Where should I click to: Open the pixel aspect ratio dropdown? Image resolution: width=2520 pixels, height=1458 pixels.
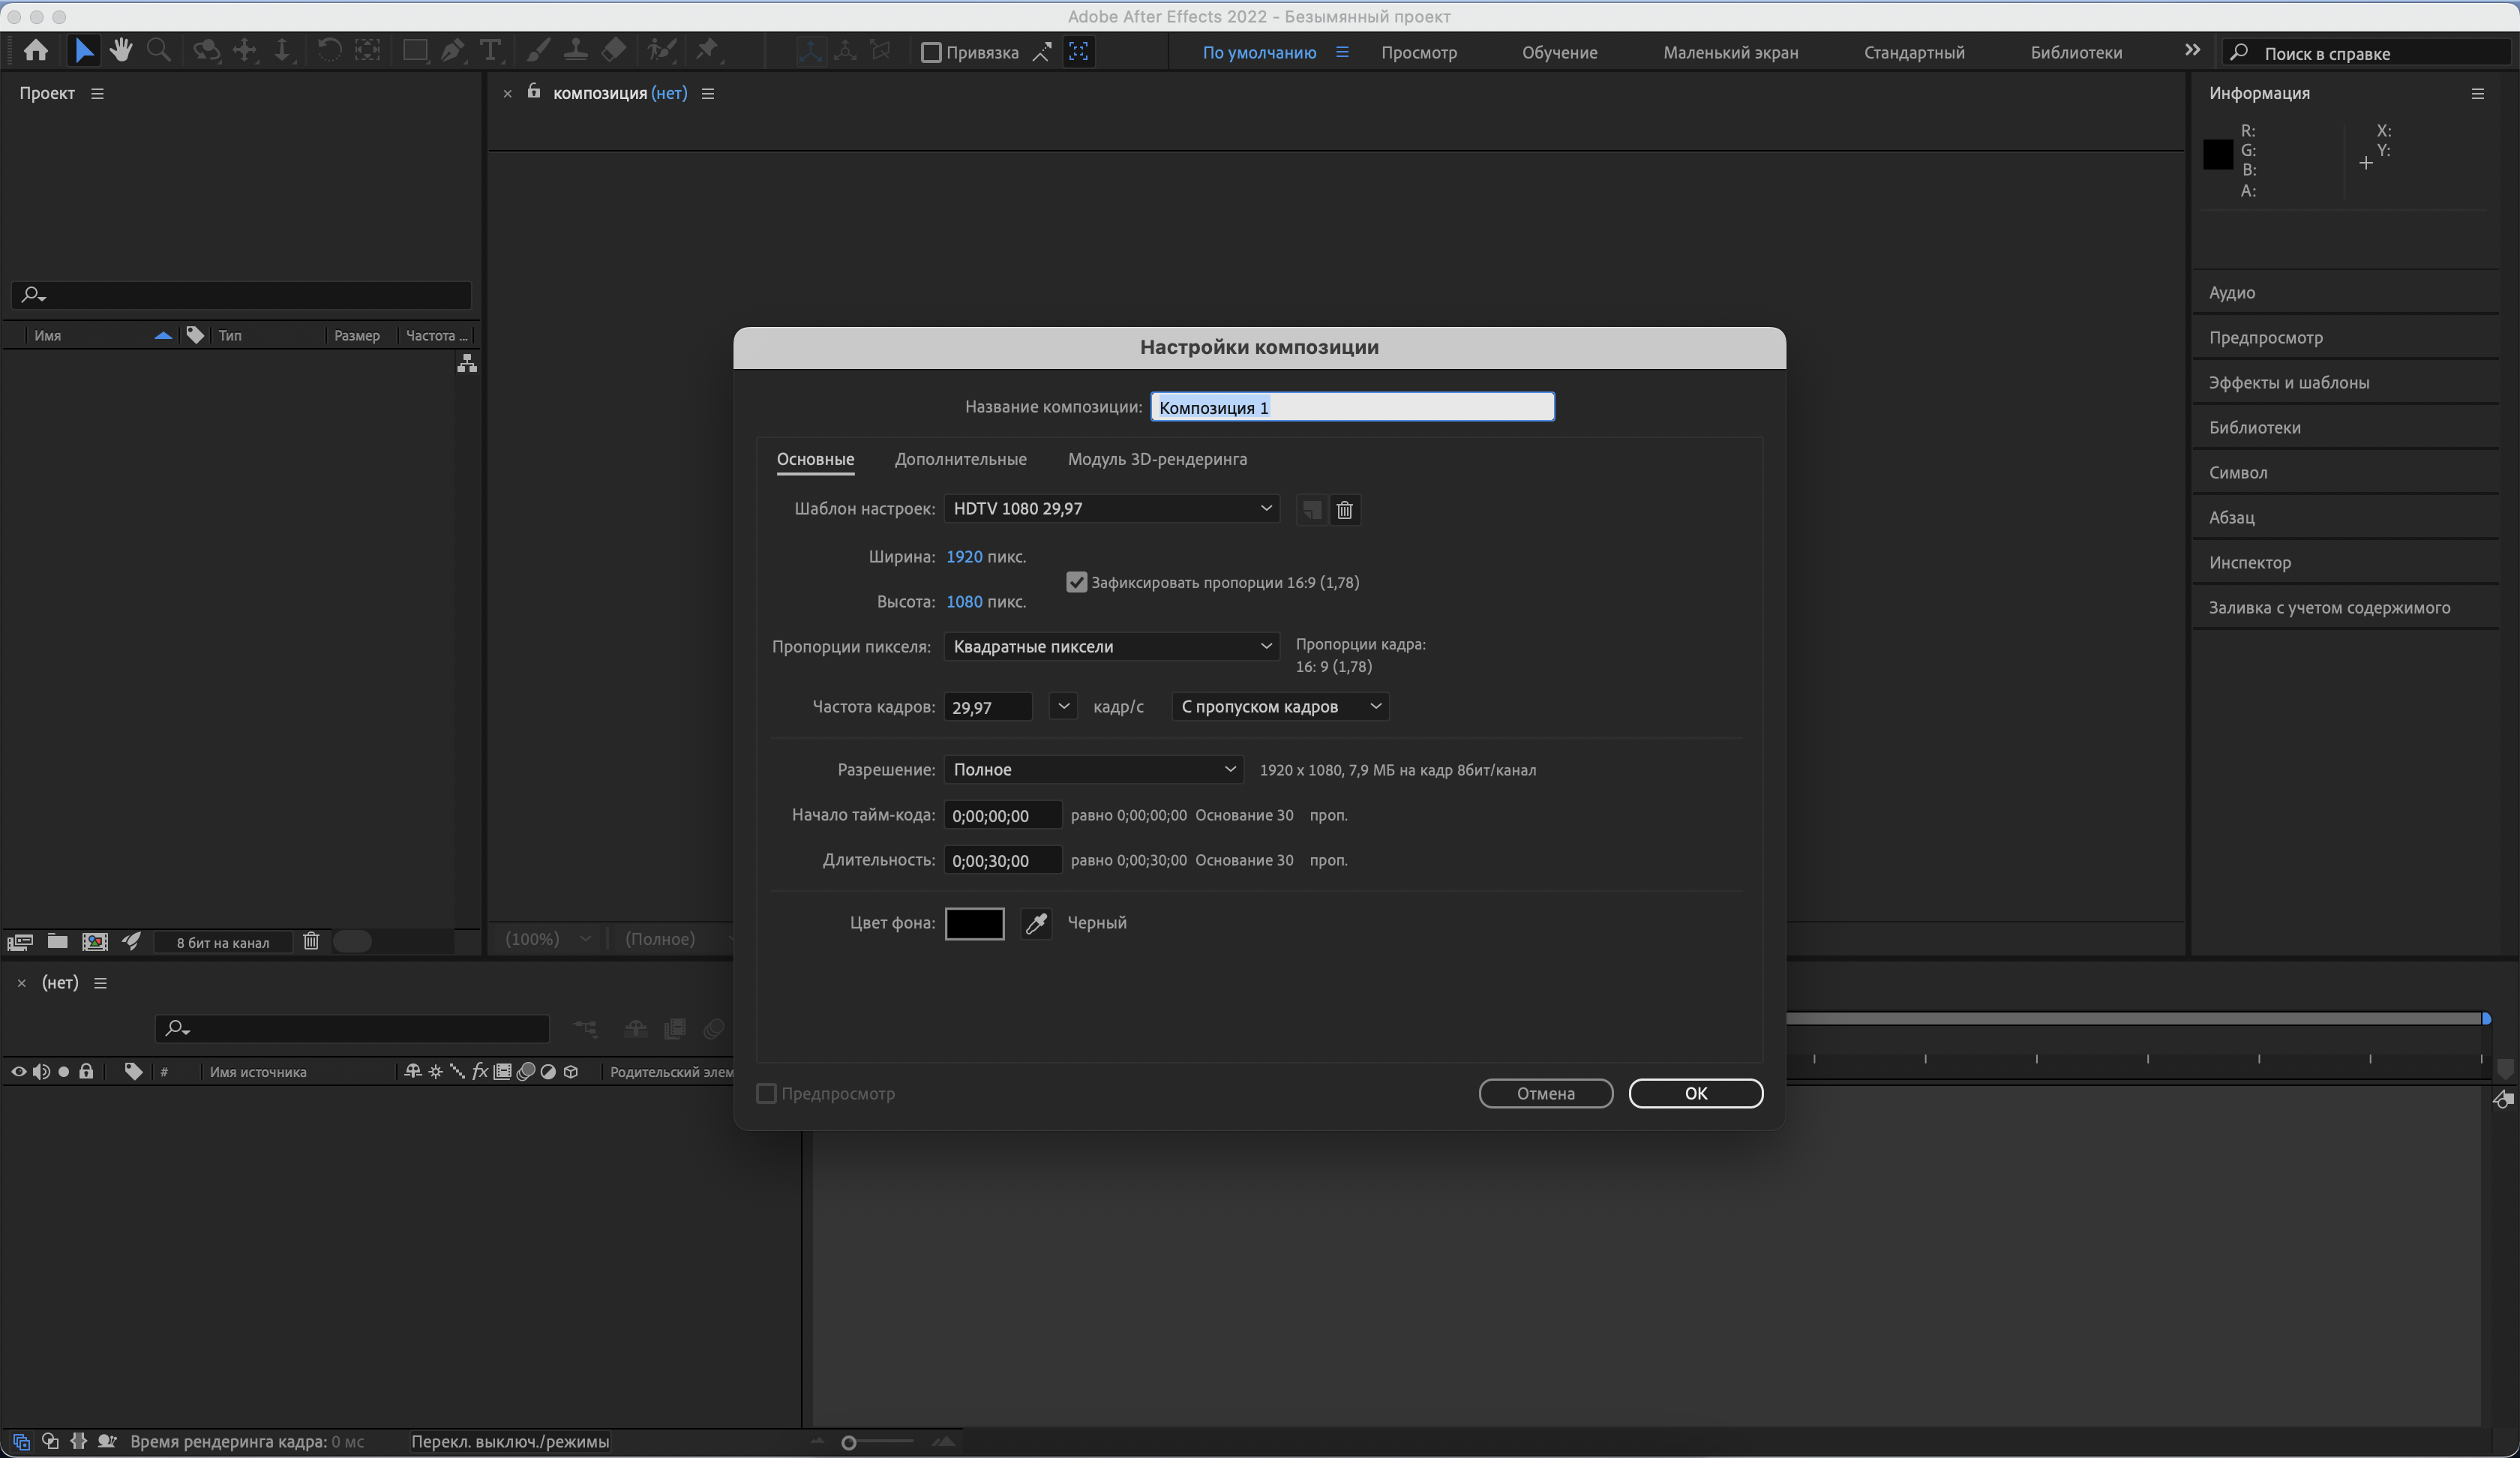click(x=1111, y=646)
